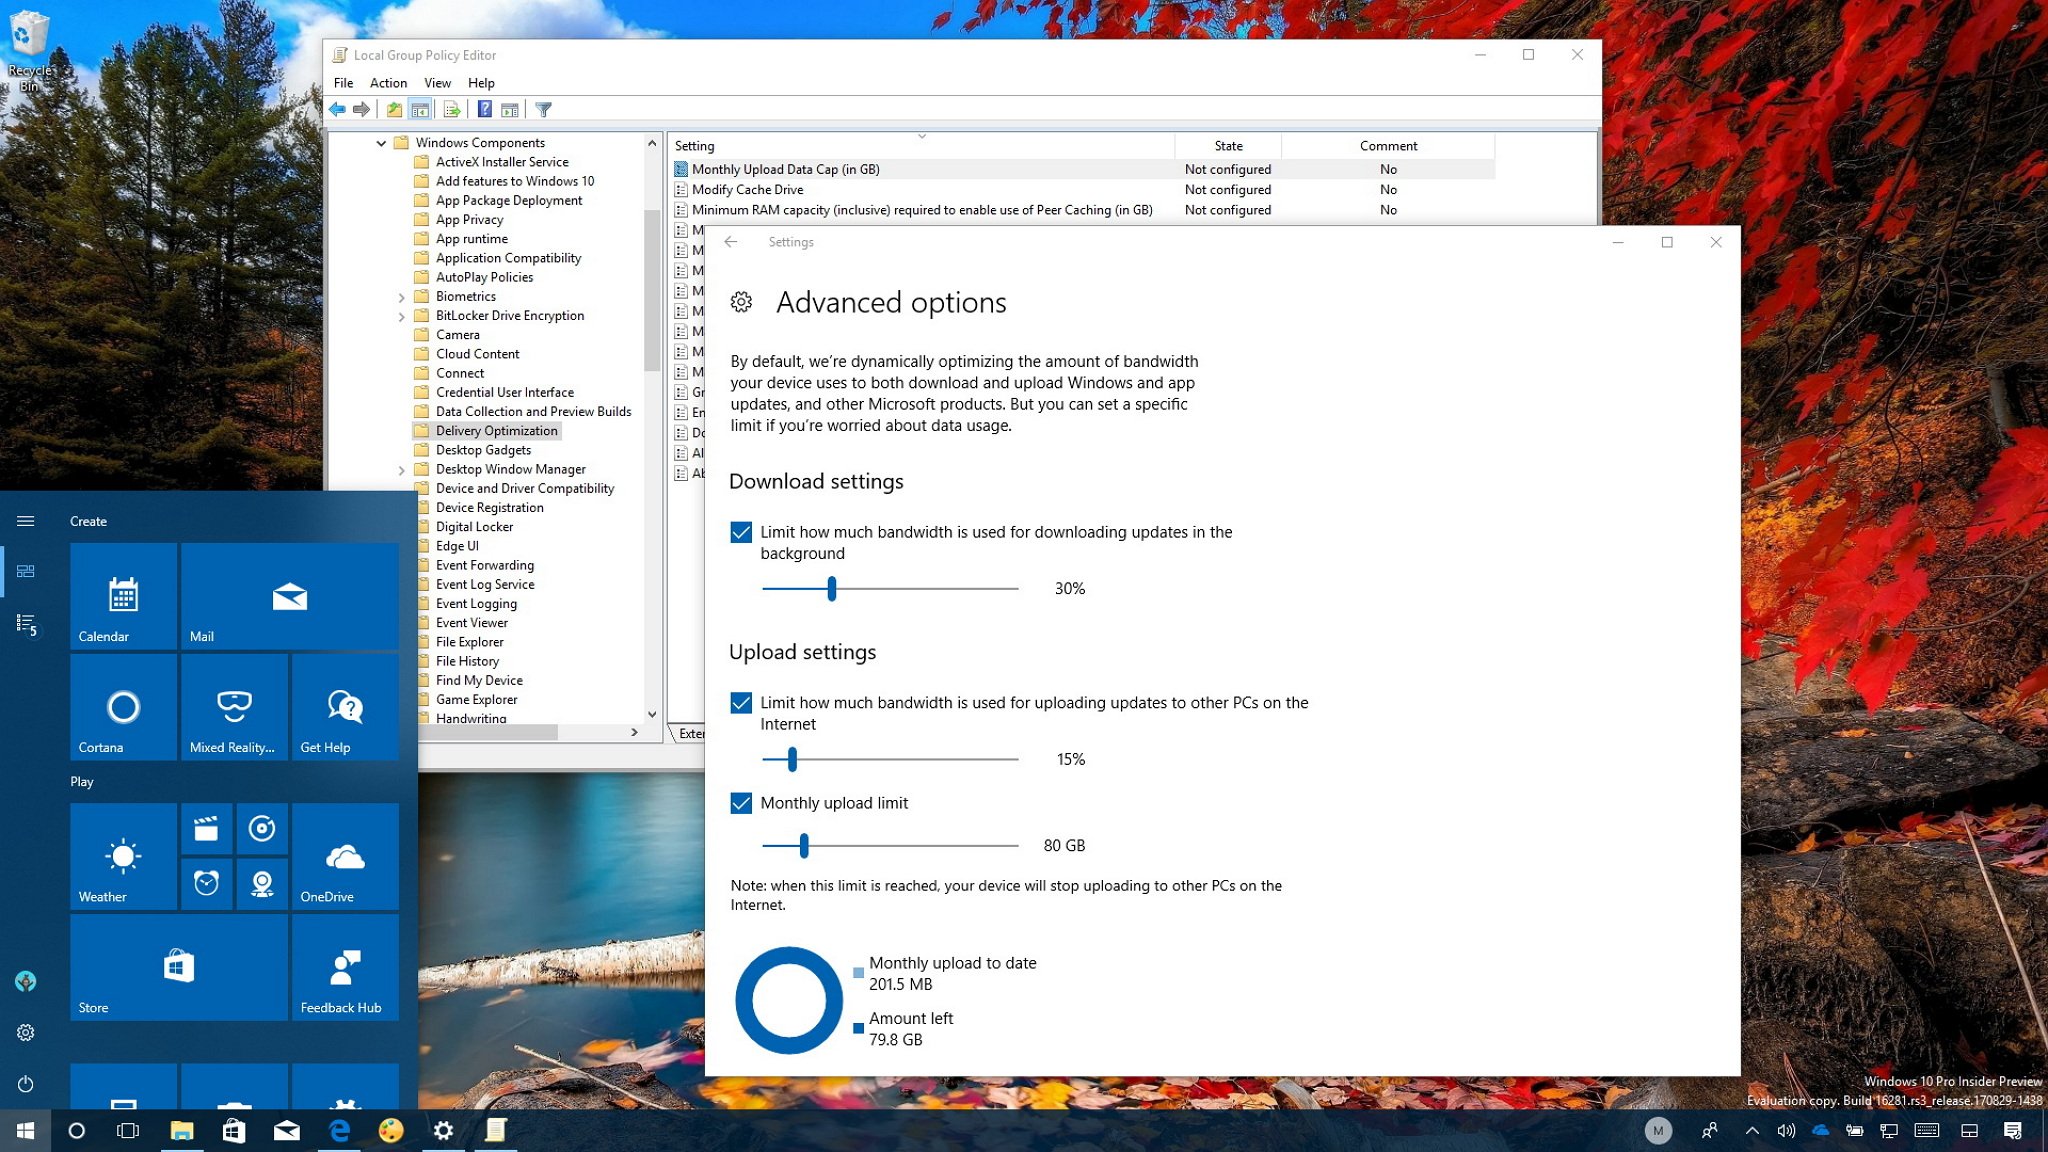Open the Weather tile
This screenshot has width=2048, height=1152.
(x=123, y=857)
